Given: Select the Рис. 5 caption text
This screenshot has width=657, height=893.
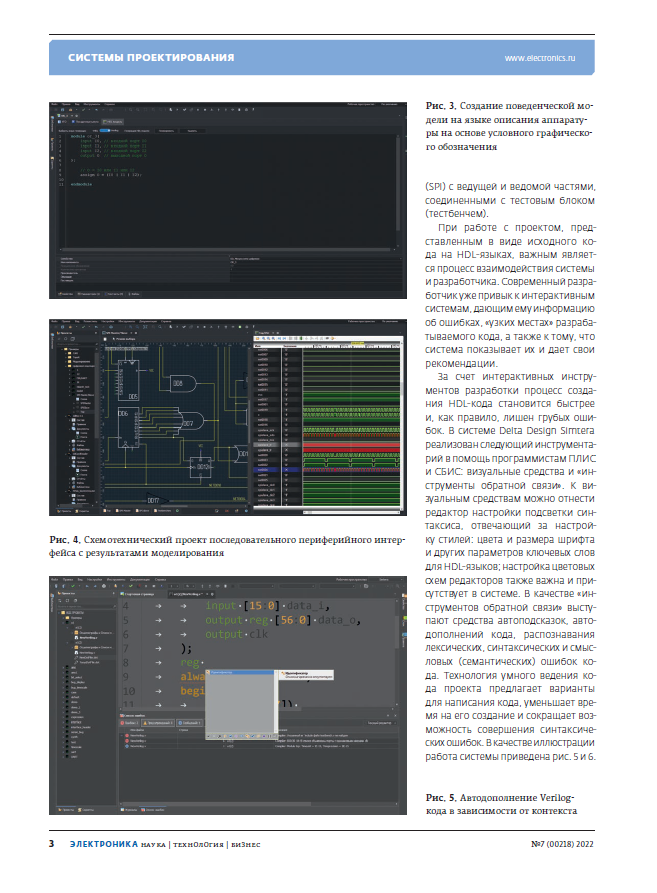Looking at the screenshot, I should click(501, 804).
